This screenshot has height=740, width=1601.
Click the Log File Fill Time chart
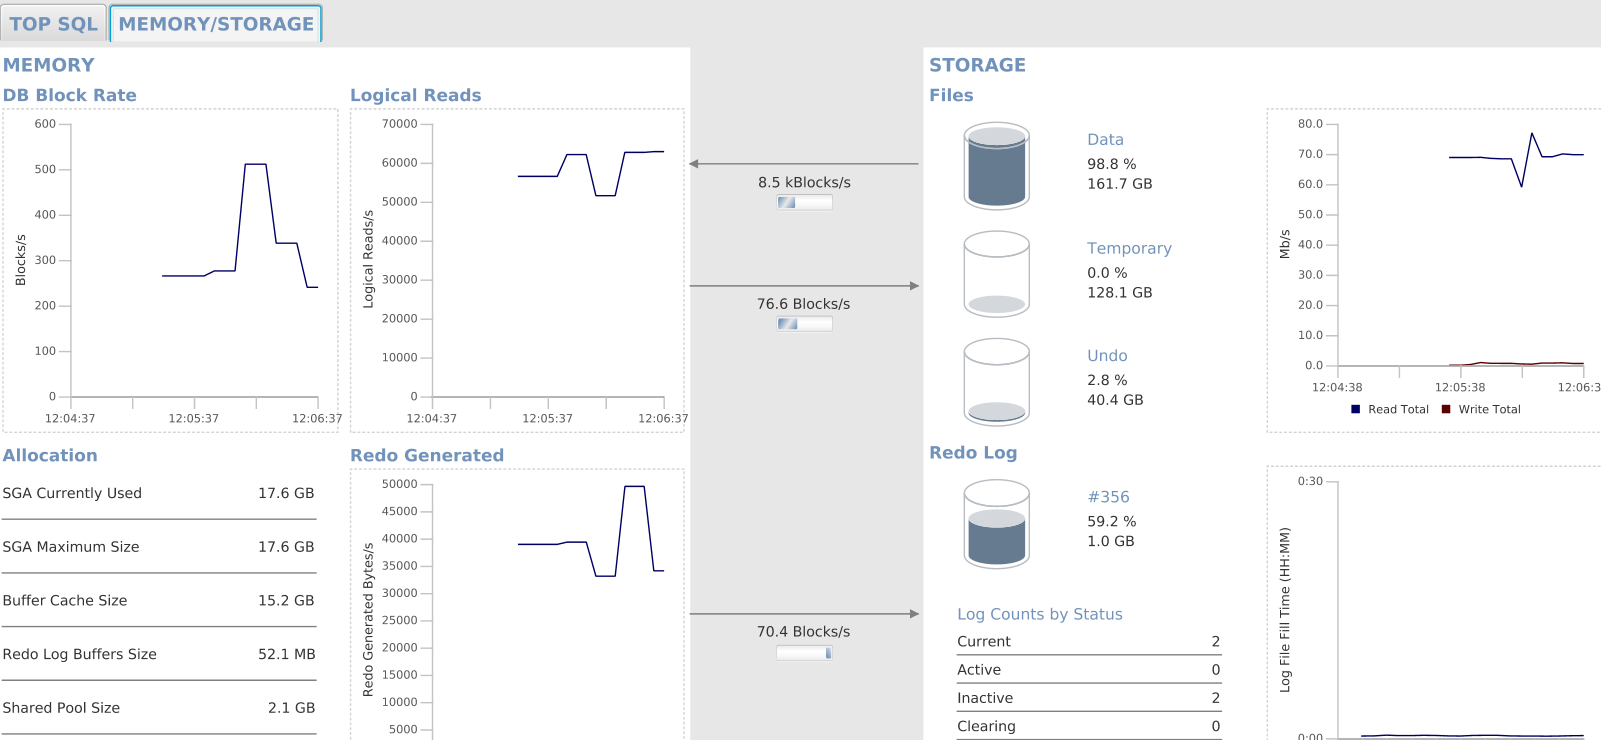[1434, 603]
